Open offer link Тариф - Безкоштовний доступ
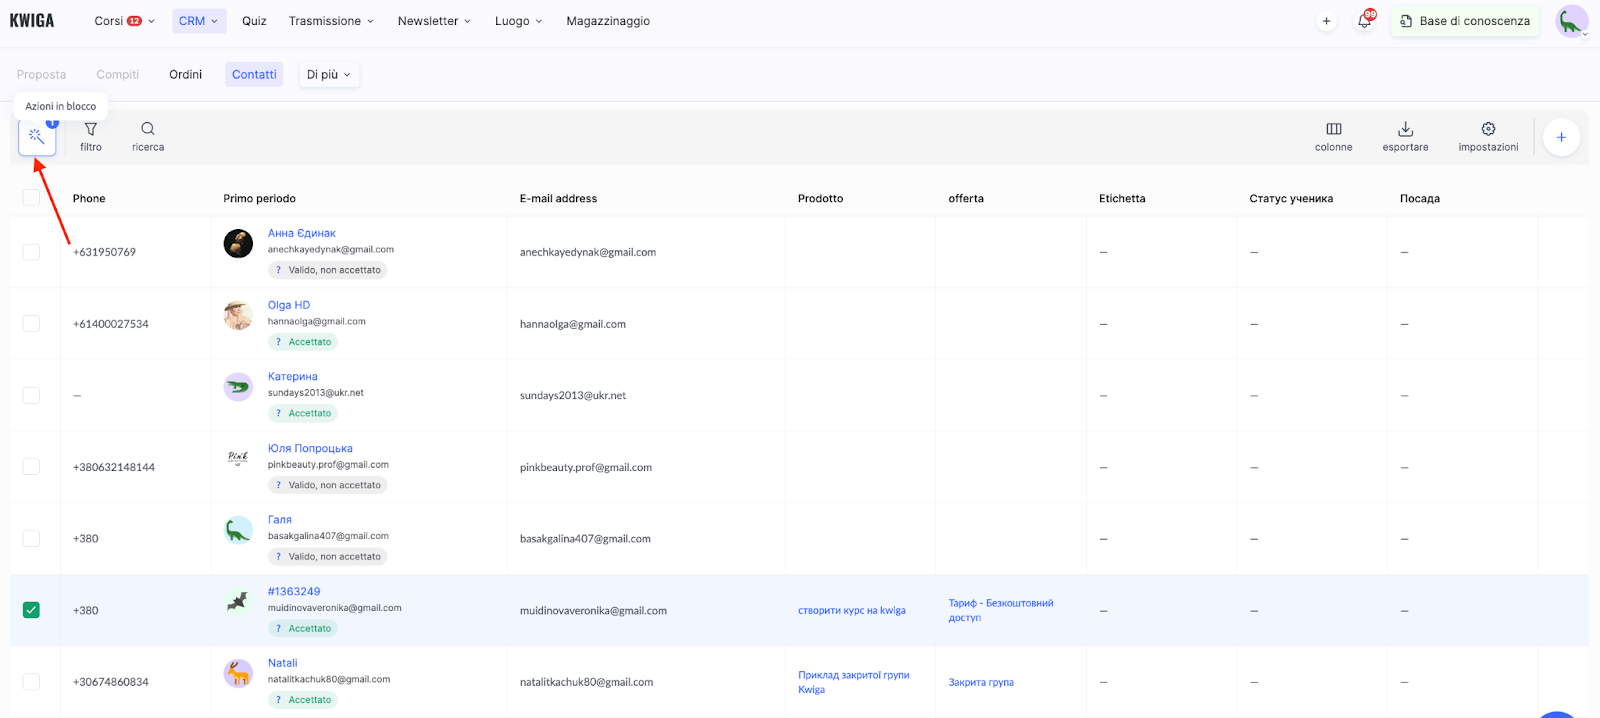1600x718 pixels. pos(1001,610)
